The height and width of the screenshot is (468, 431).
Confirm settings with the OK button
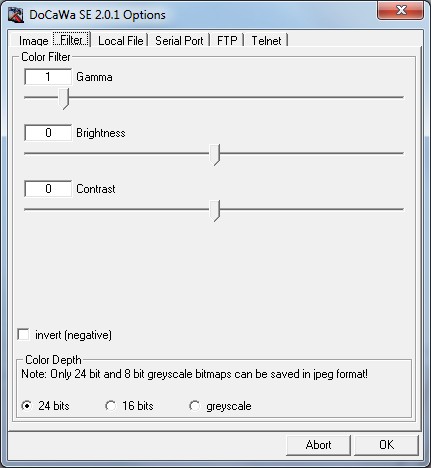(386, 445)
